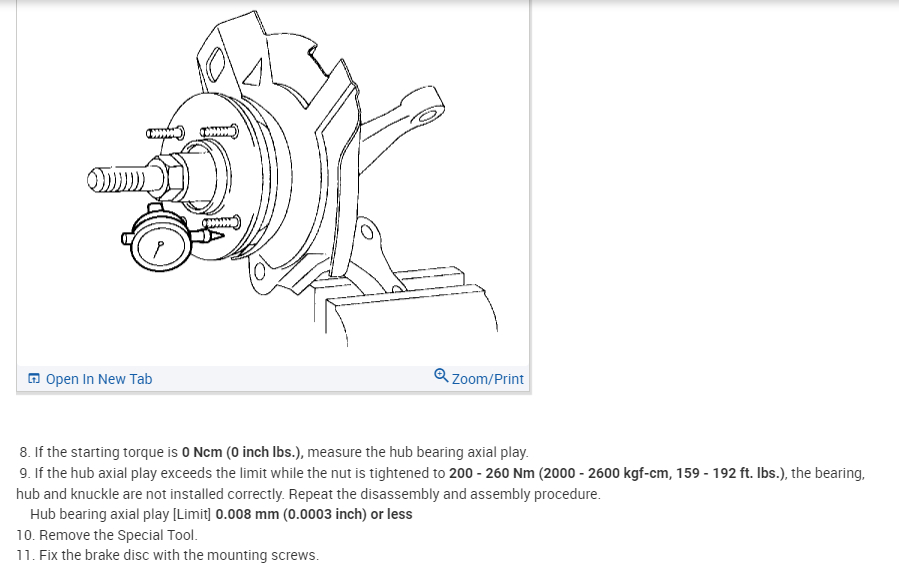This screenshot has width=899, height=569.
Task: Click step 11 "Fix the brake disc" line
Action: pyautogui.click(x=167, y=555)
